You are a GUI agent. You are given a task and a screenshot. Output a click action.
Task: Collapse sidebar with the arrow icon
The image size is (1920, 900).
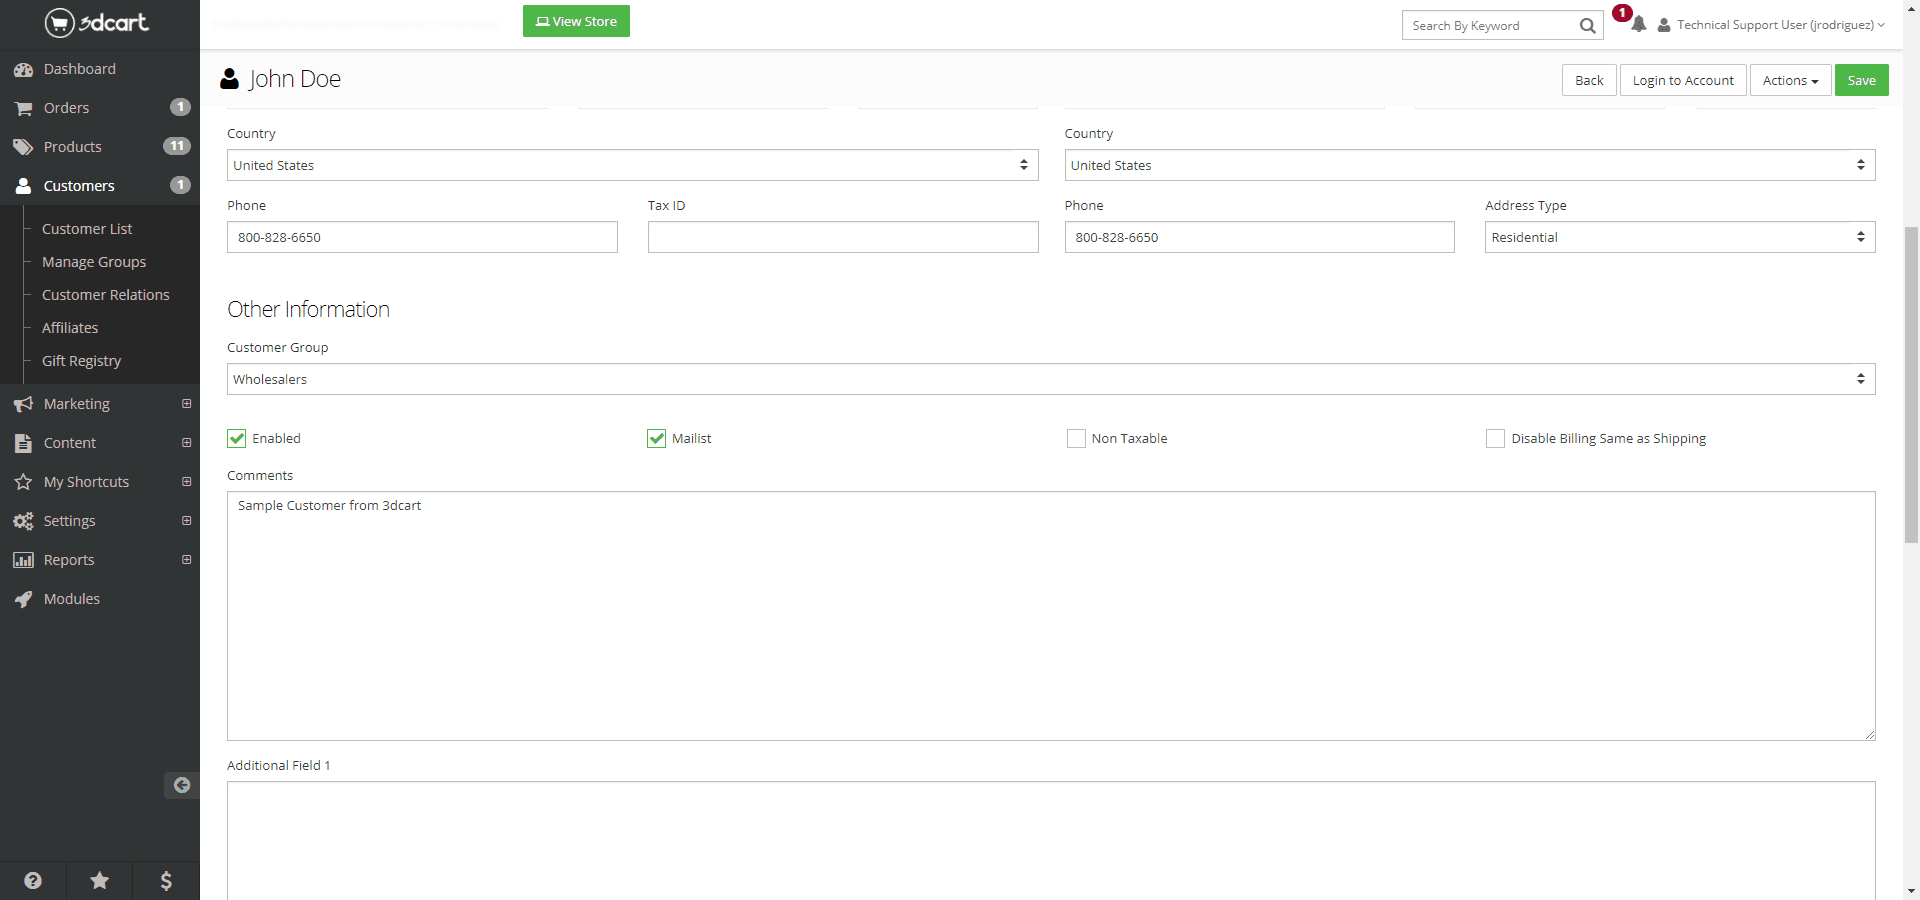(182, 785)
